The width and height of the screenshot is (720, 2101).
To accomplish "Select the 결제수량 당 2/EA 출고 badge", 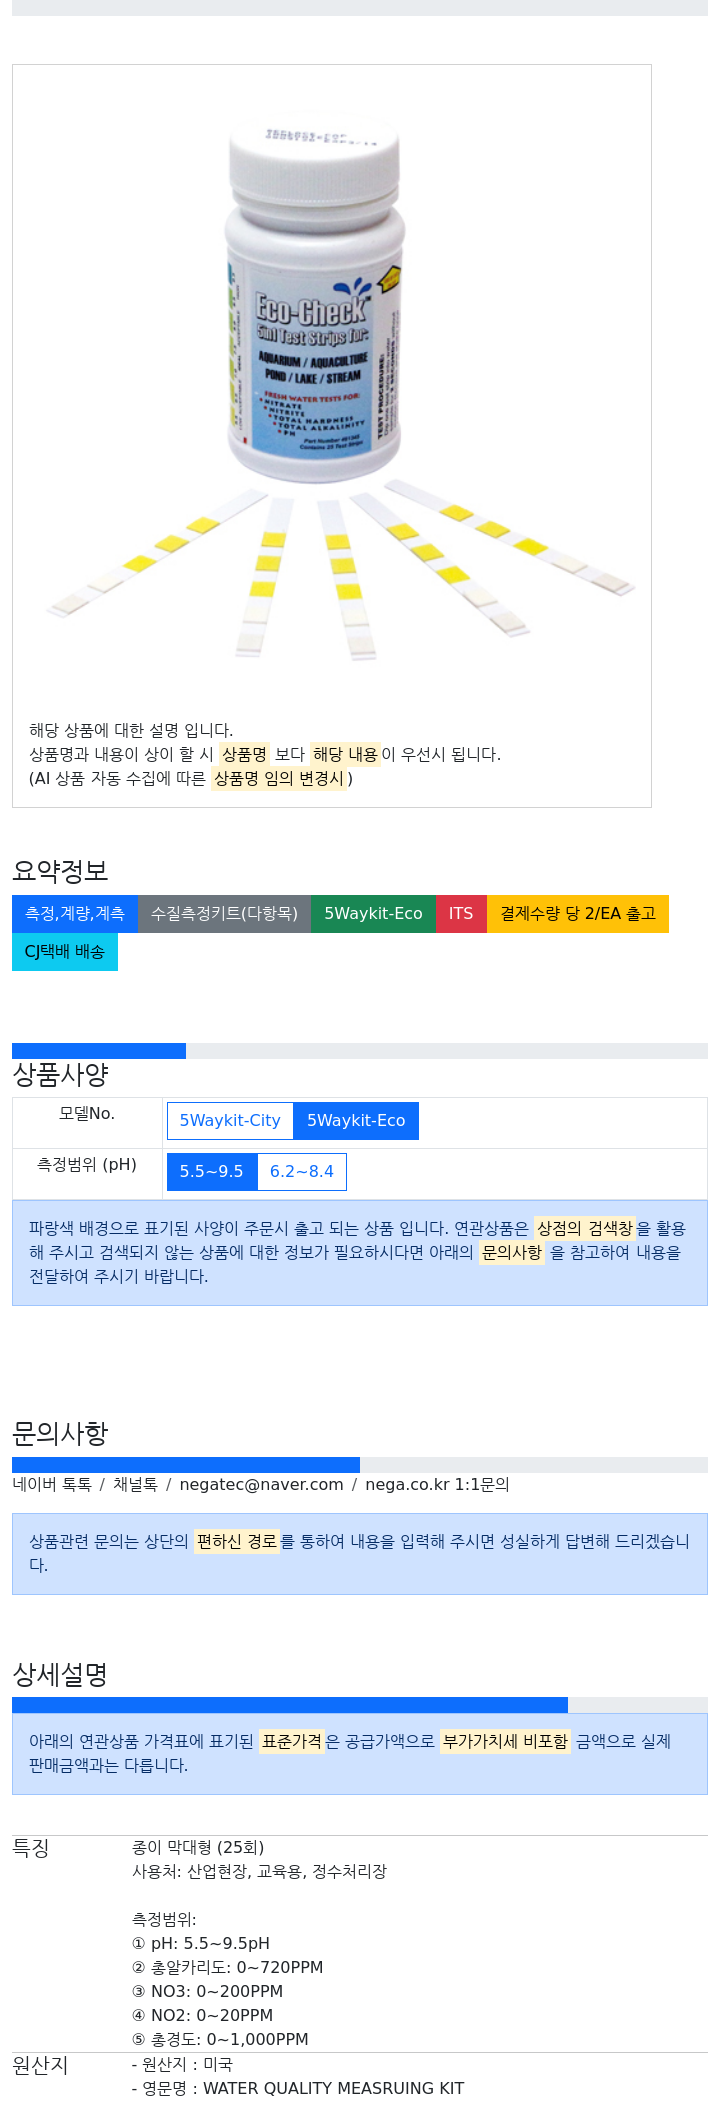I will [578, 914].
